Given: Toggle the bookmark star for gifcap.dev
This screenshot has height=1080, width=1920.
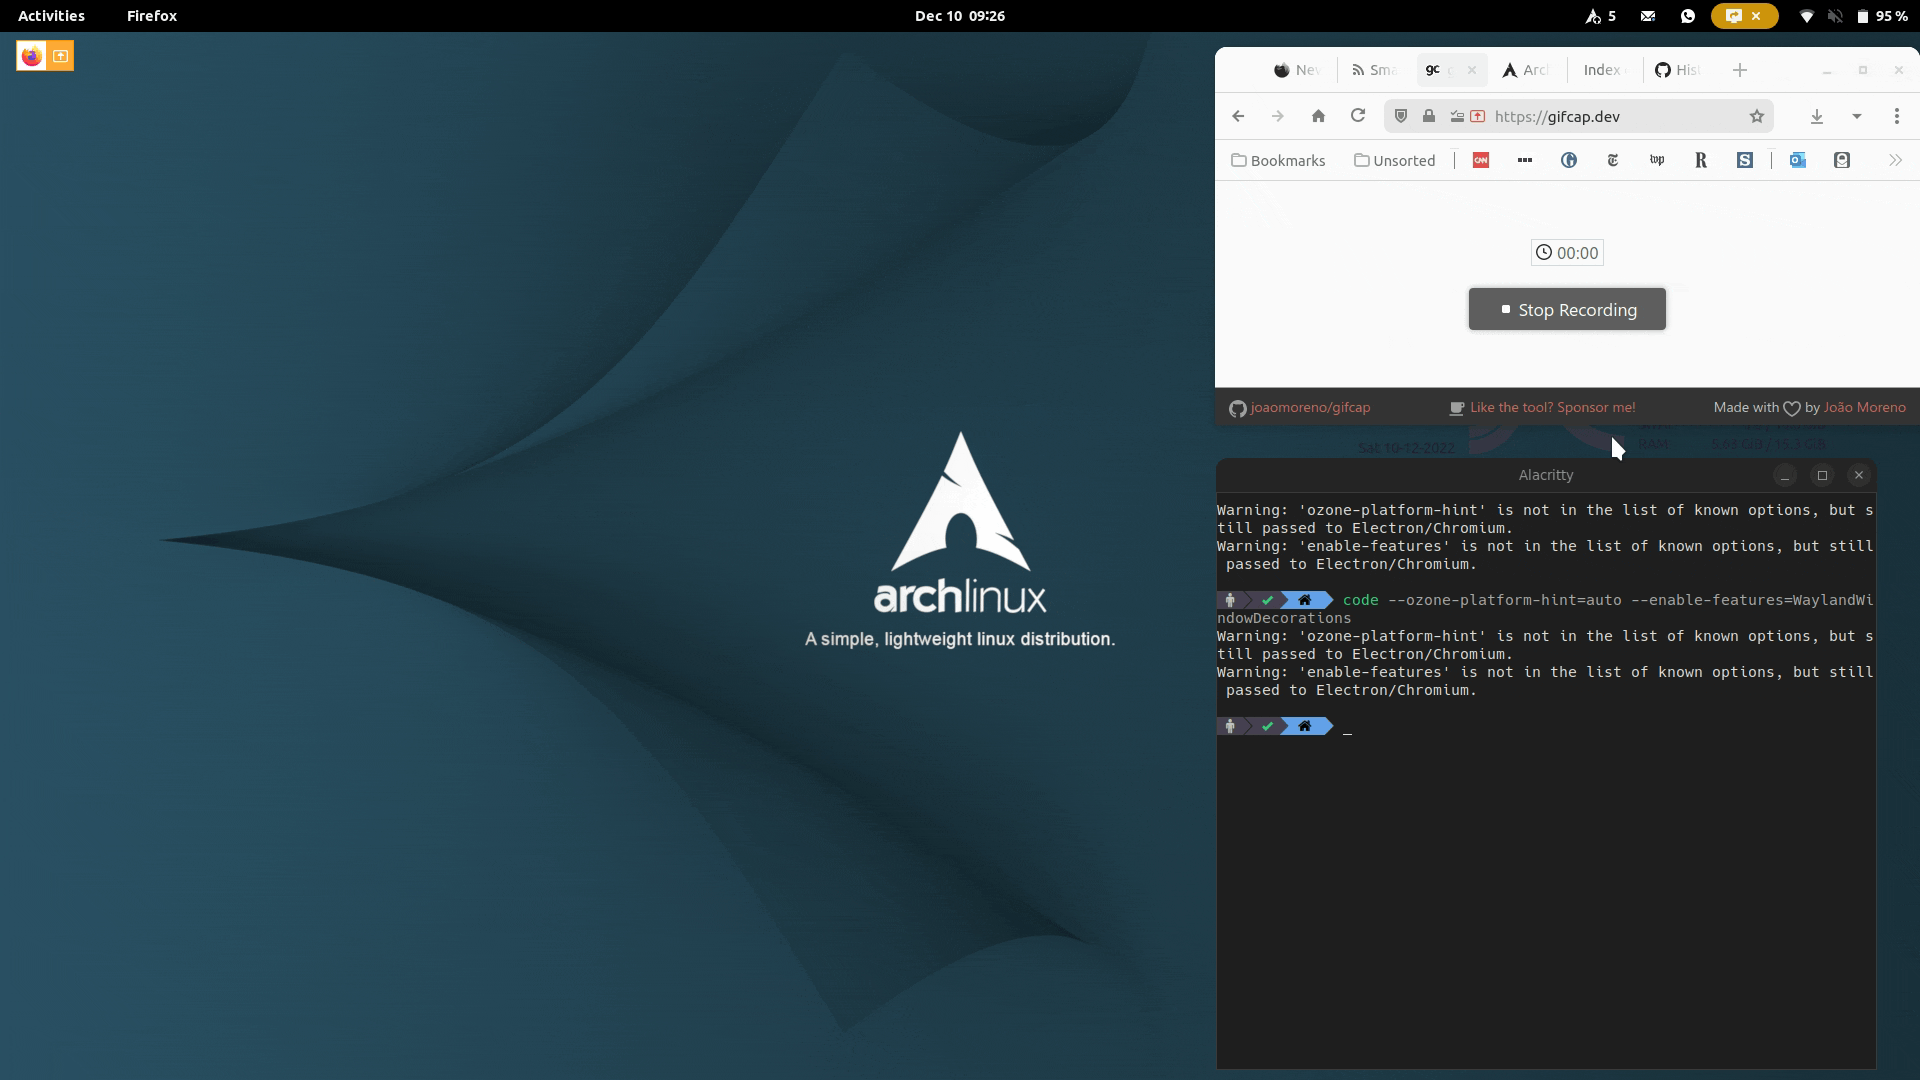Looking at the screenshot, I should point(1756,116).
